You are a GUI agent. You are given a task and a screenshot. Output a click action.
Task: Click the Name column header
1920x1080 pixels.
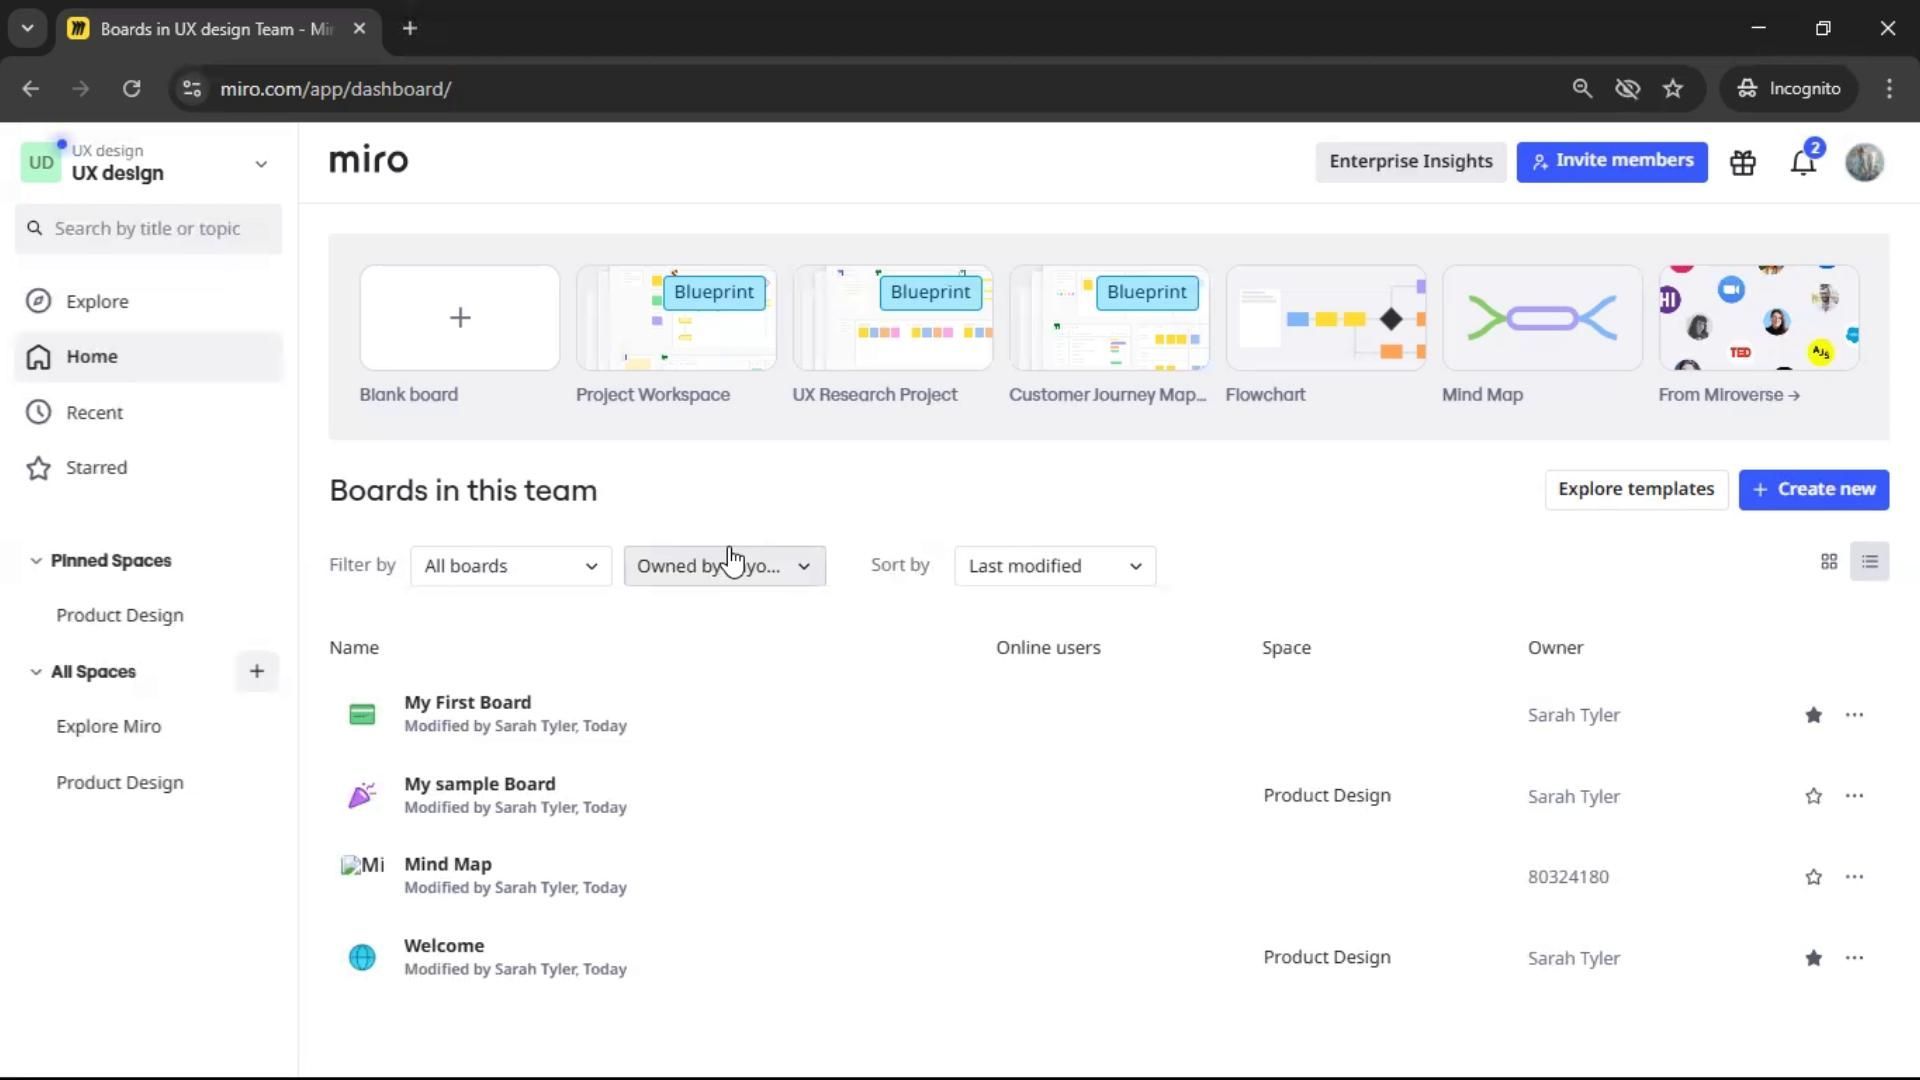click(x=354, y=648)
